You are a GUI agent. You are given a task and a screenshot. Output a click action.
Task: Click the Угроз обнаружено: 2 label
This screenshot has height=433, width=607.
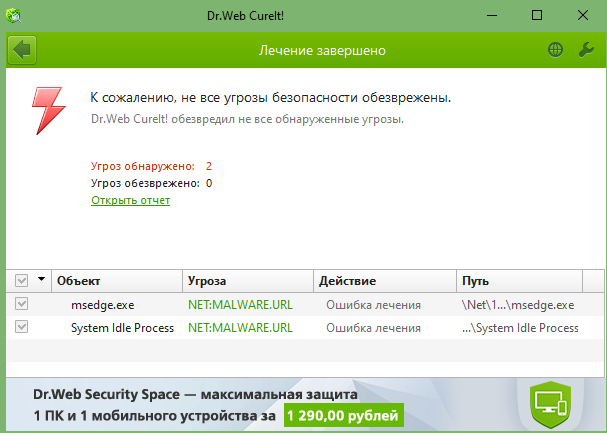point(151,166)
